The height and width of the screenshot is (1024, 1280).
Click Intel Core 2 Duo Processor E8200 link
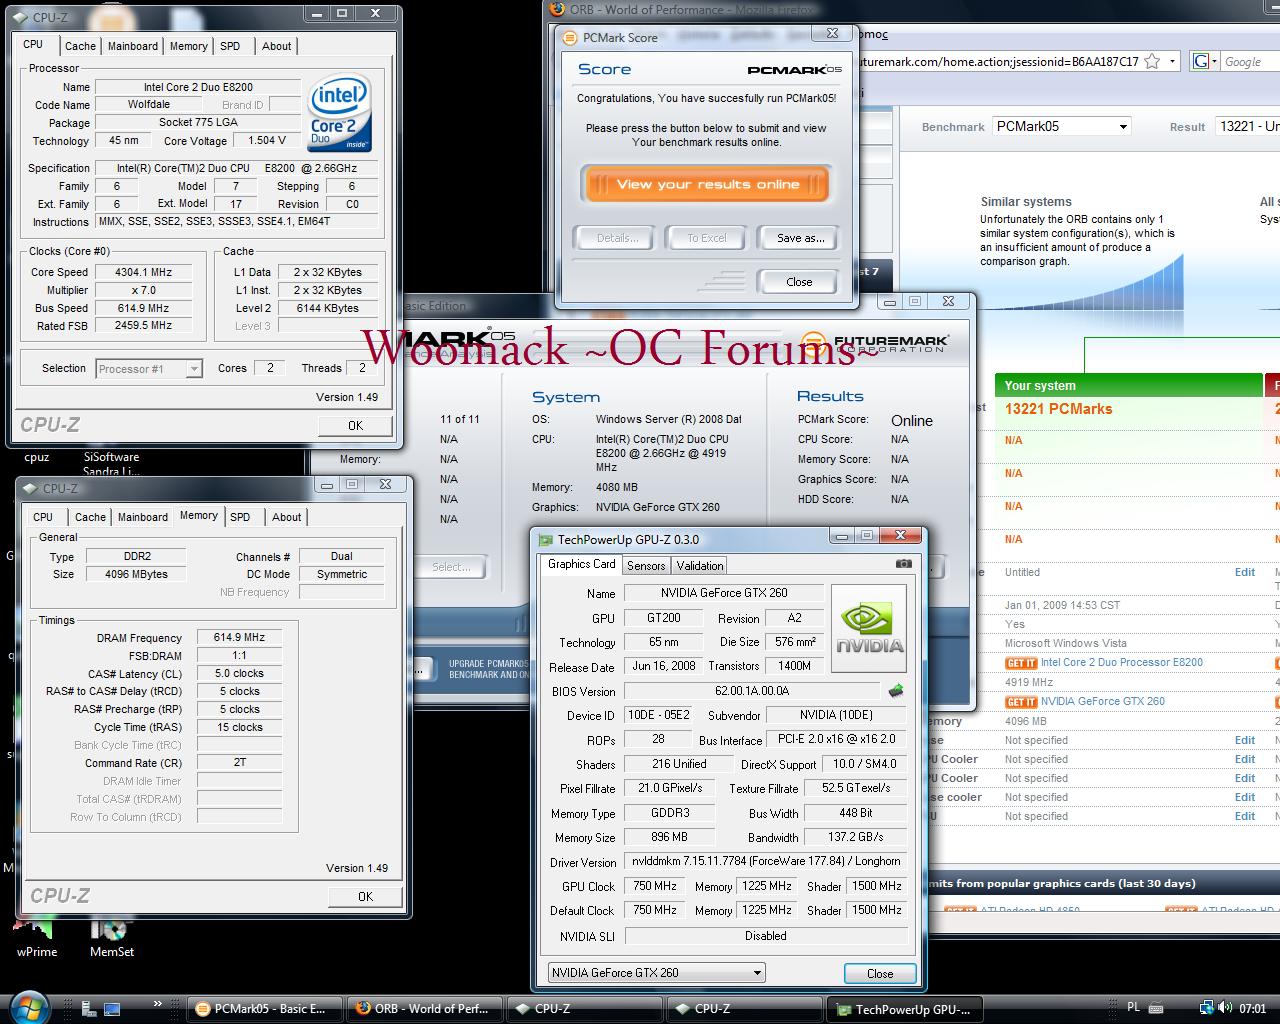[x=1122, y=662]
